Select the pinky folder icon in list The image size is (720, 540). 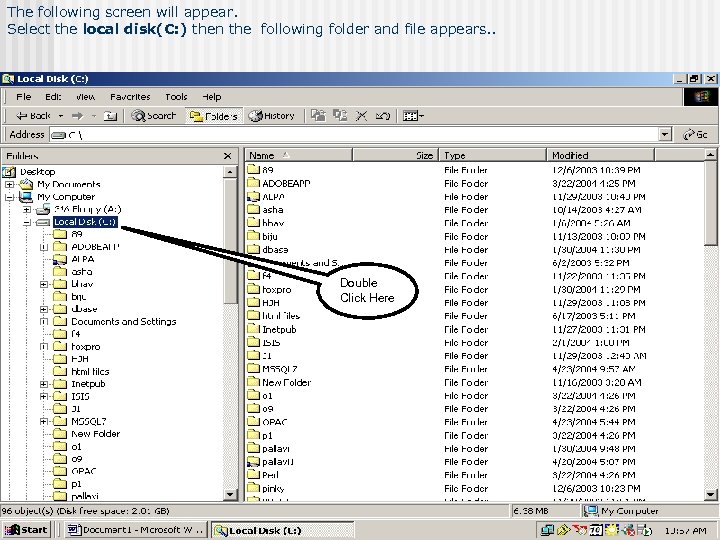pyautogui.click(x=253, y=488)
